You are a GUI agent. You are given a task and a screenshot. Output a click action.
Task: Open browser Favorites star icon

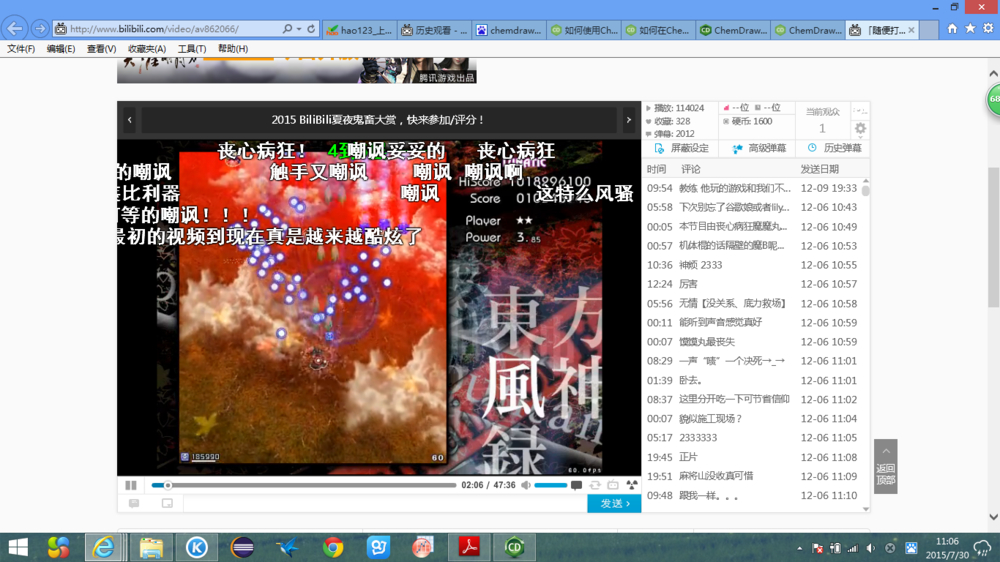(x=970, y=29)
